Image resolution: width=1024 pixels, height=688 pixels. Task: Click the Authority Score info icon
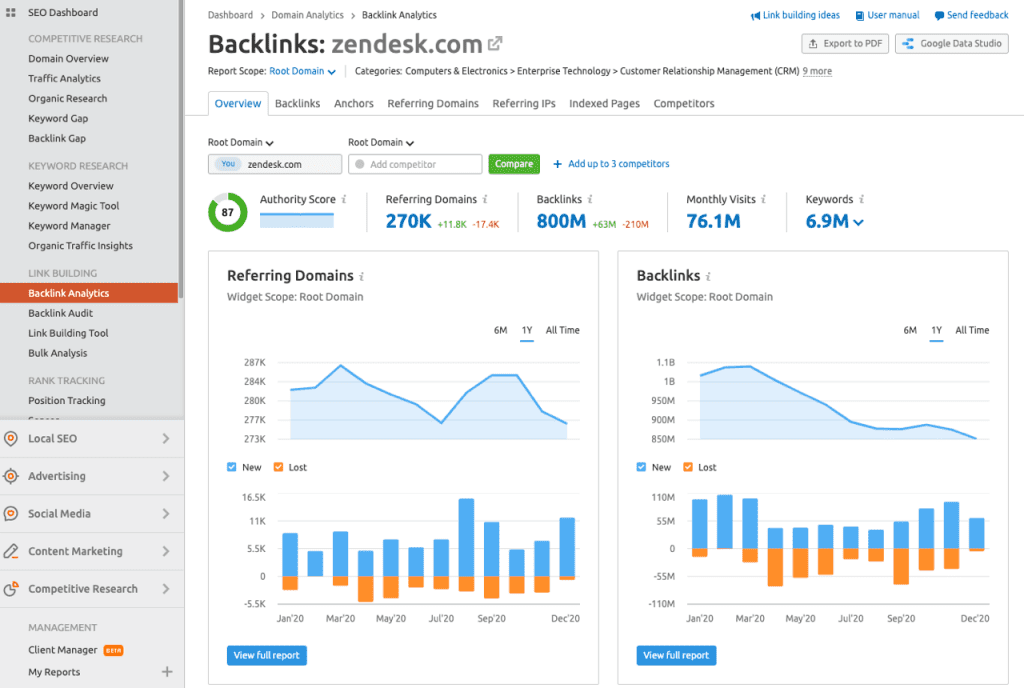(x=344, y=200)
